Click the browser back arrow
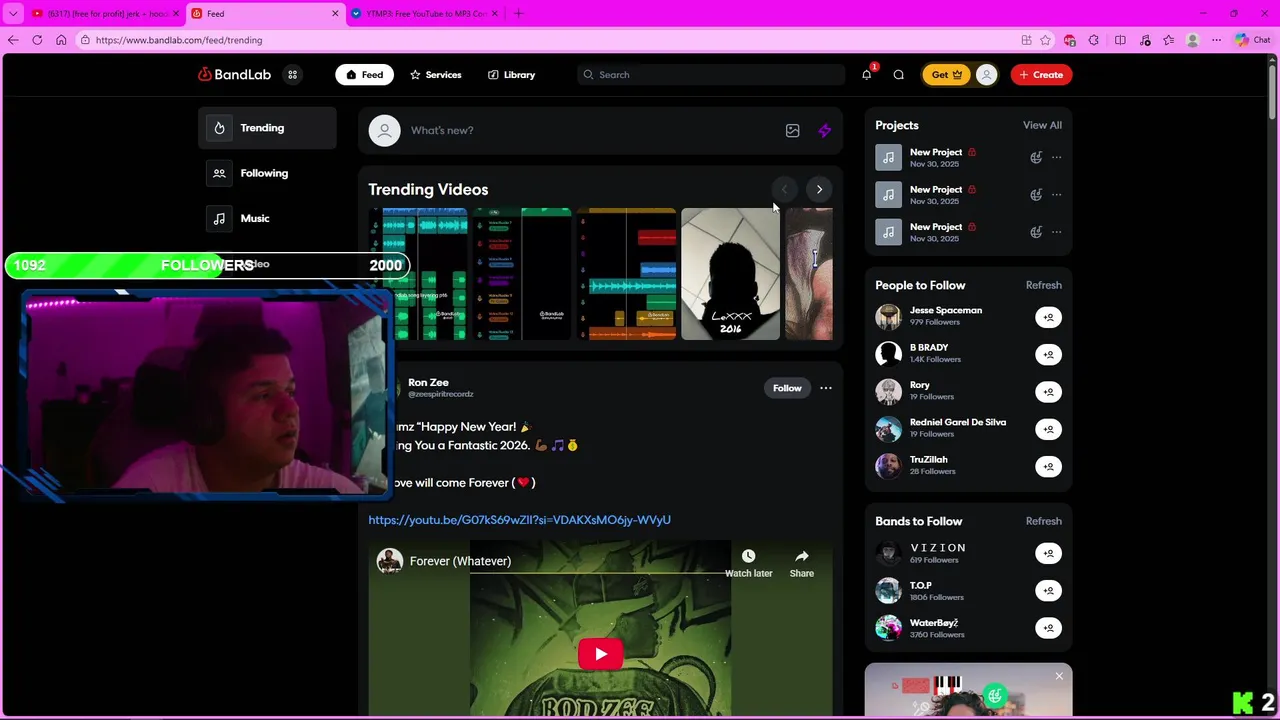 pos(13,40)
